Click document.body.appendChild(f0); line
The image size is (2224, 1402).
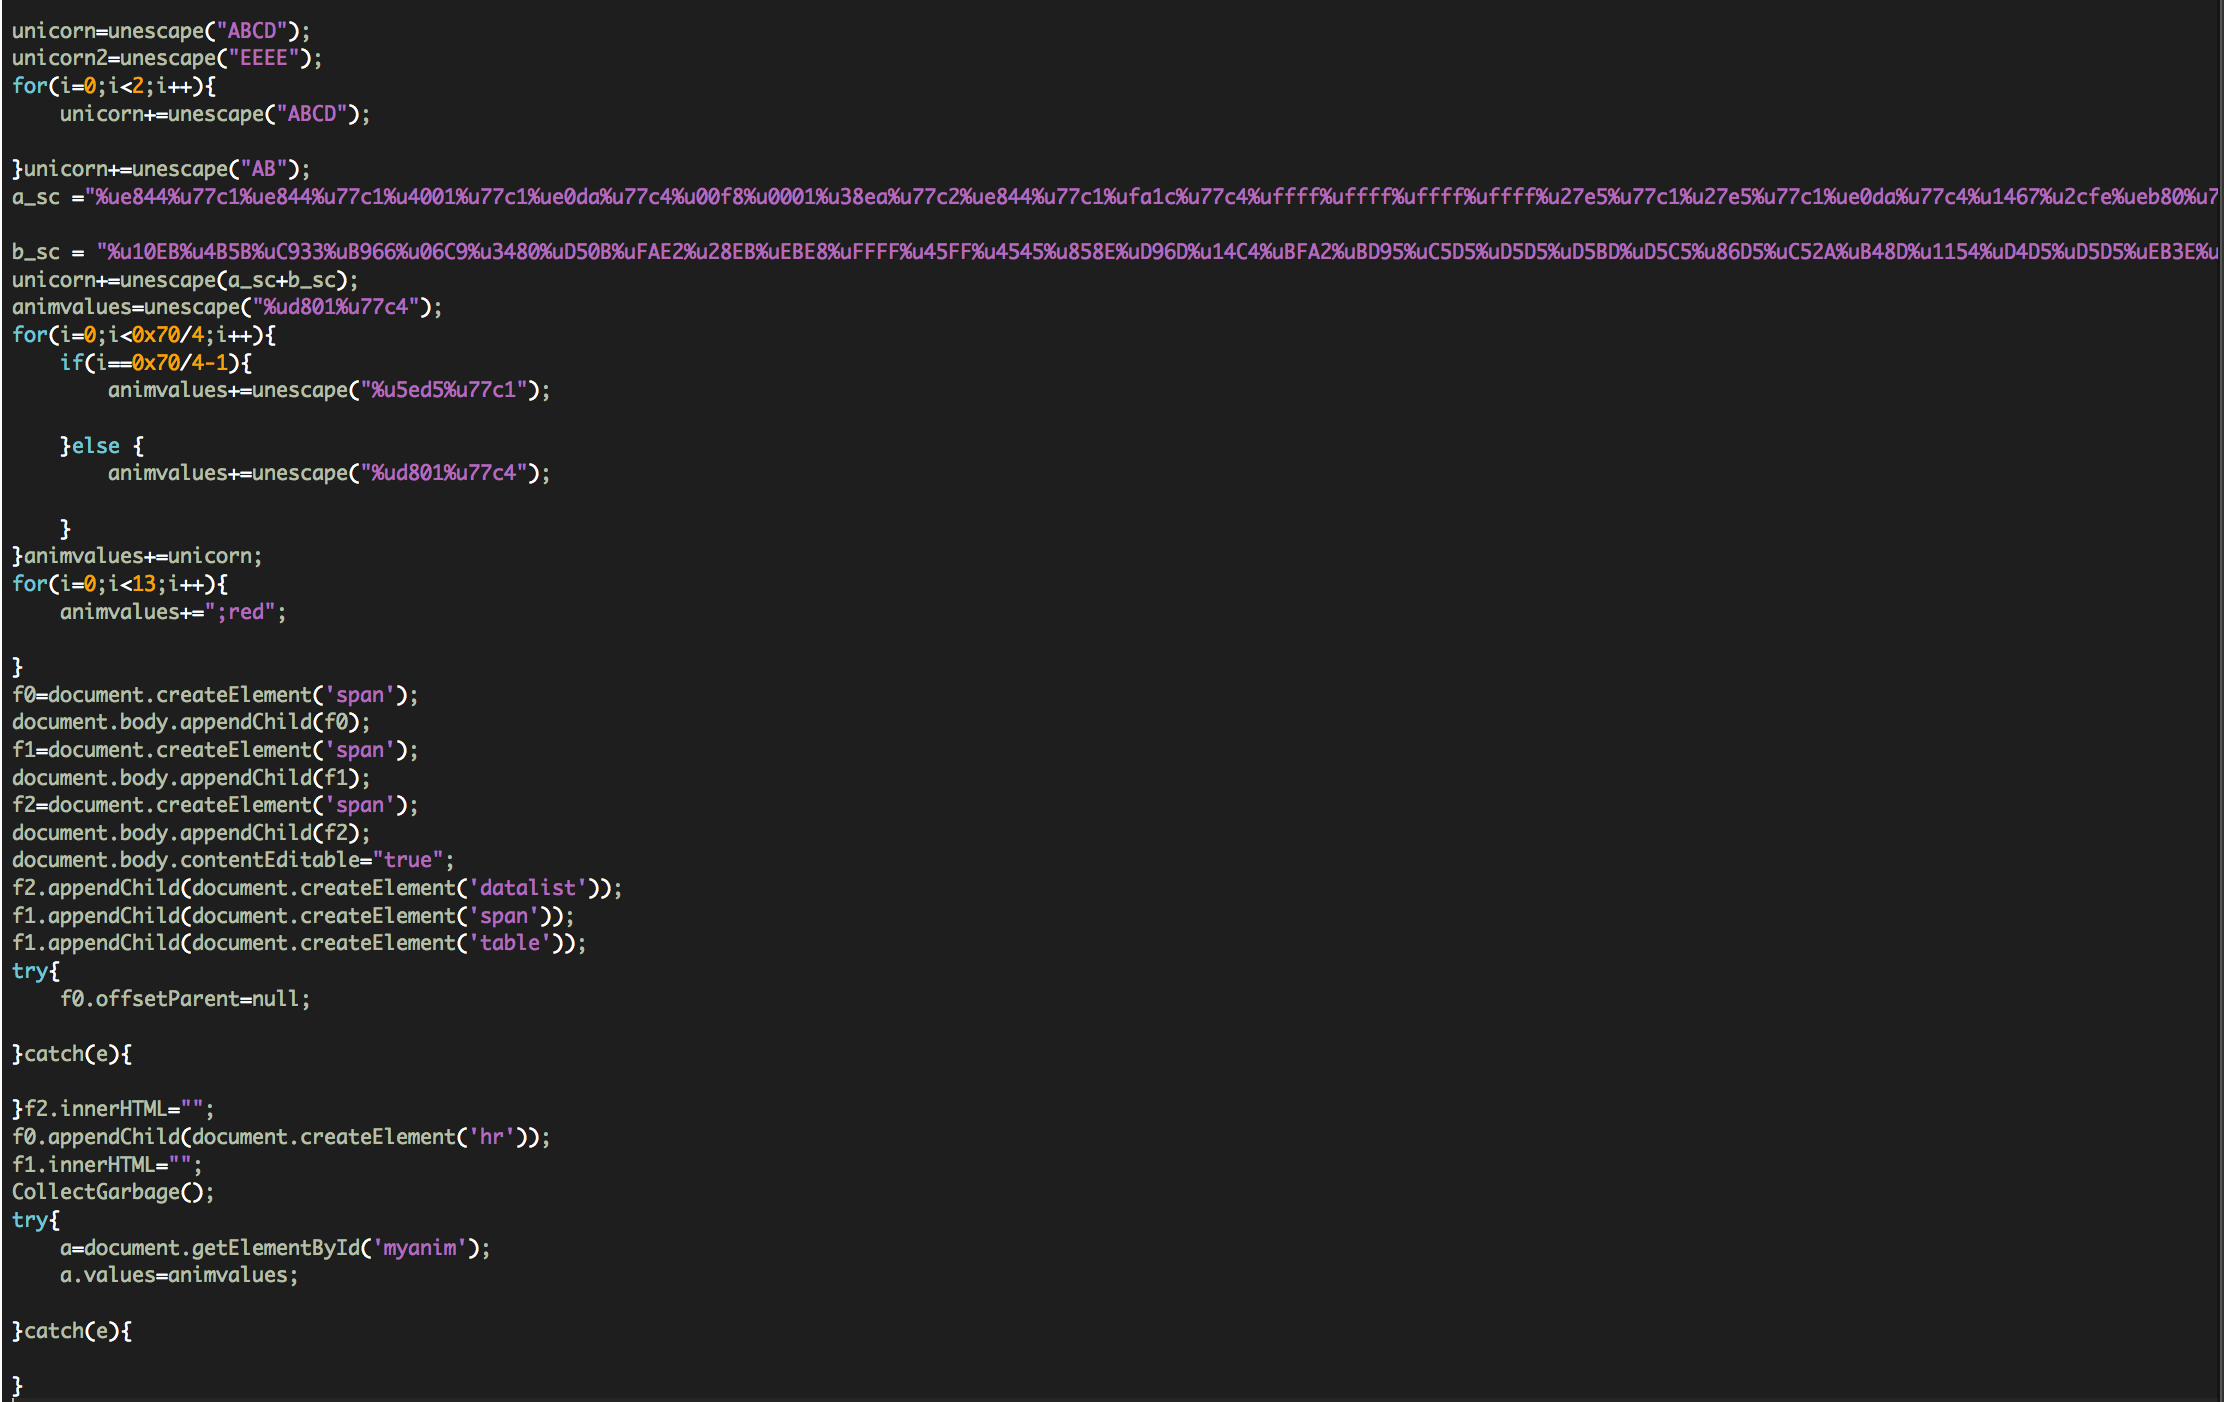point(191,722)
